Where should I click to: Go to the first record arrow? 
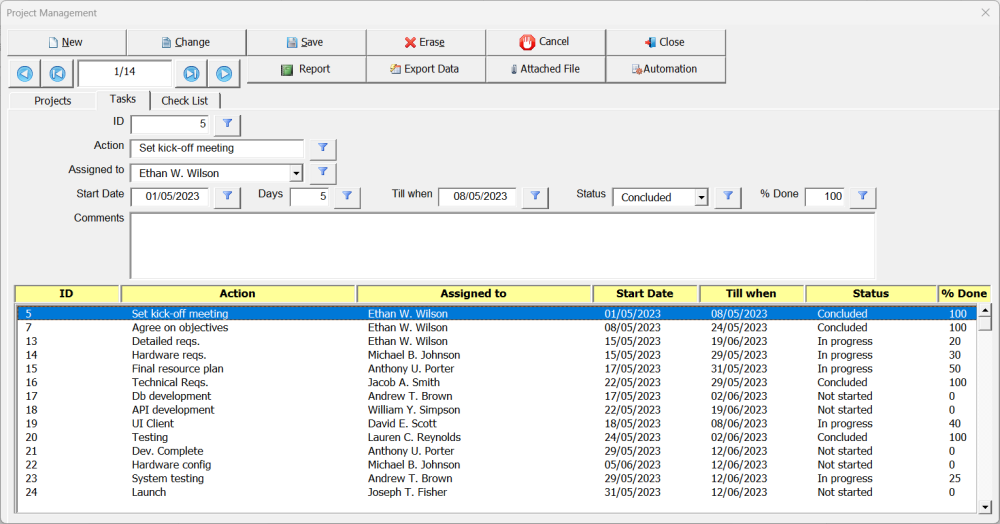click(57, 73)
